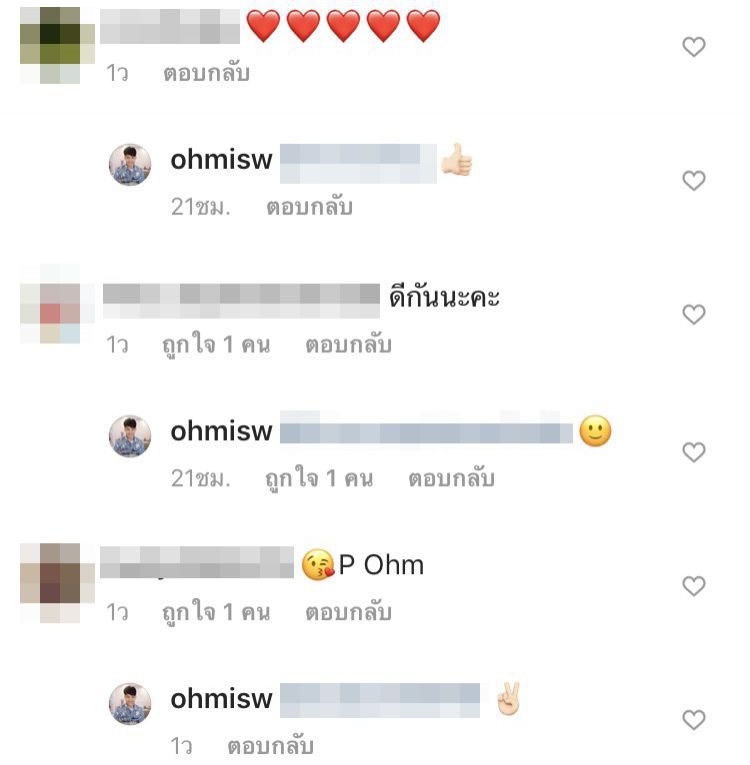Reply to the five hearts comment
Image resolution: width=750 pixels, height=765 pixels.
206,74
